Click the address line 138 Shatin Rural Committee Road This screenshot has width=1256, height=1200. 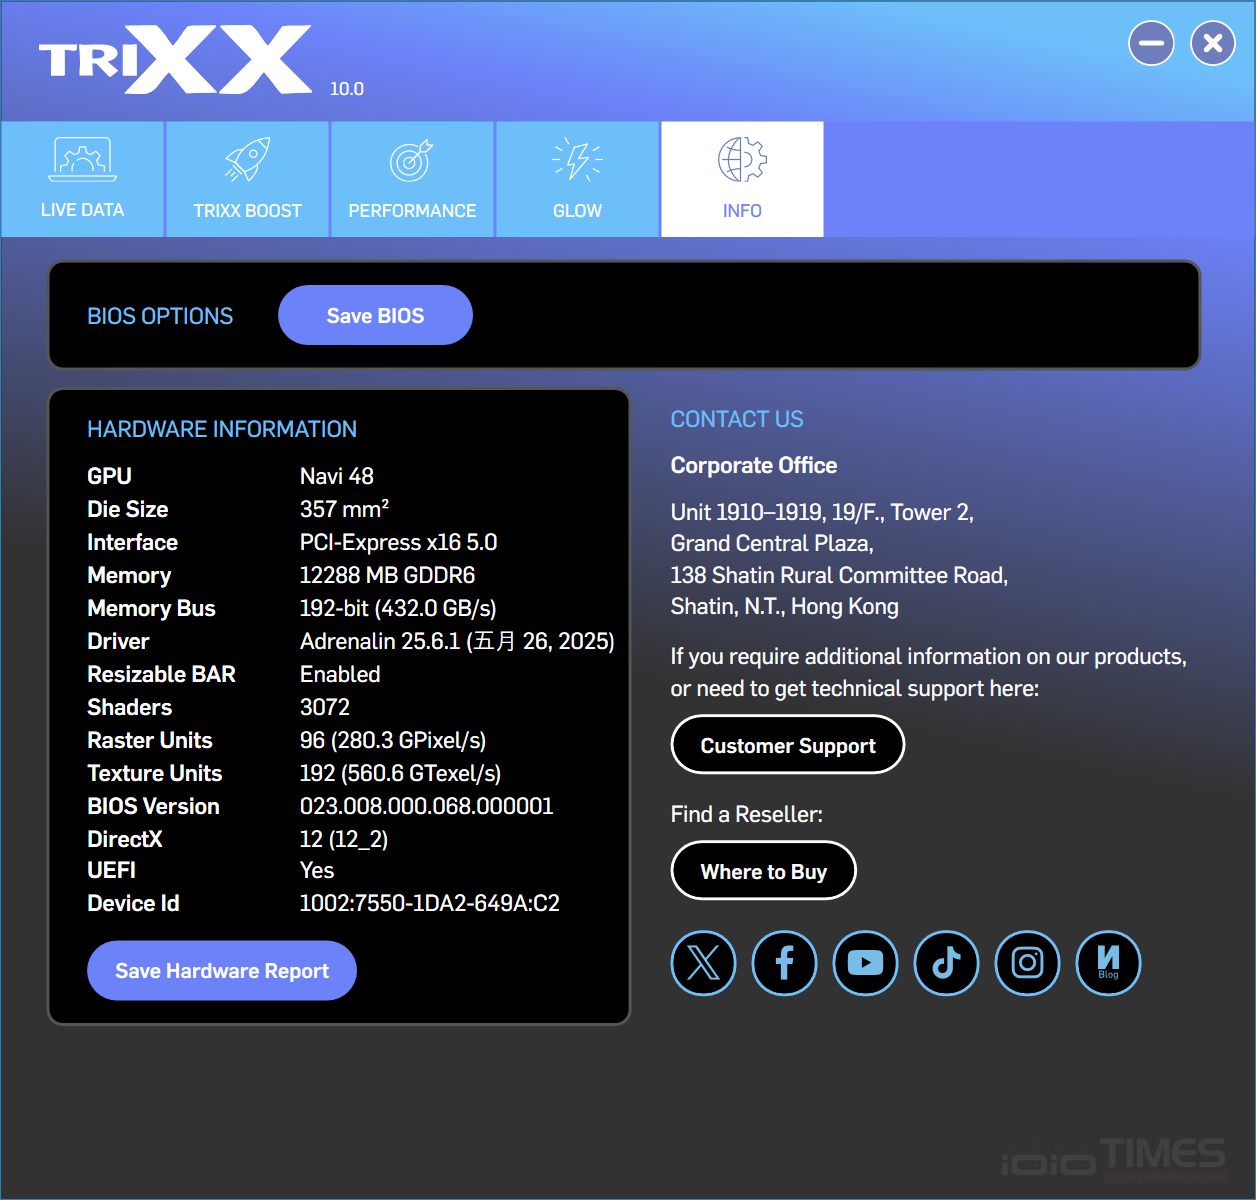coord(839,575)
